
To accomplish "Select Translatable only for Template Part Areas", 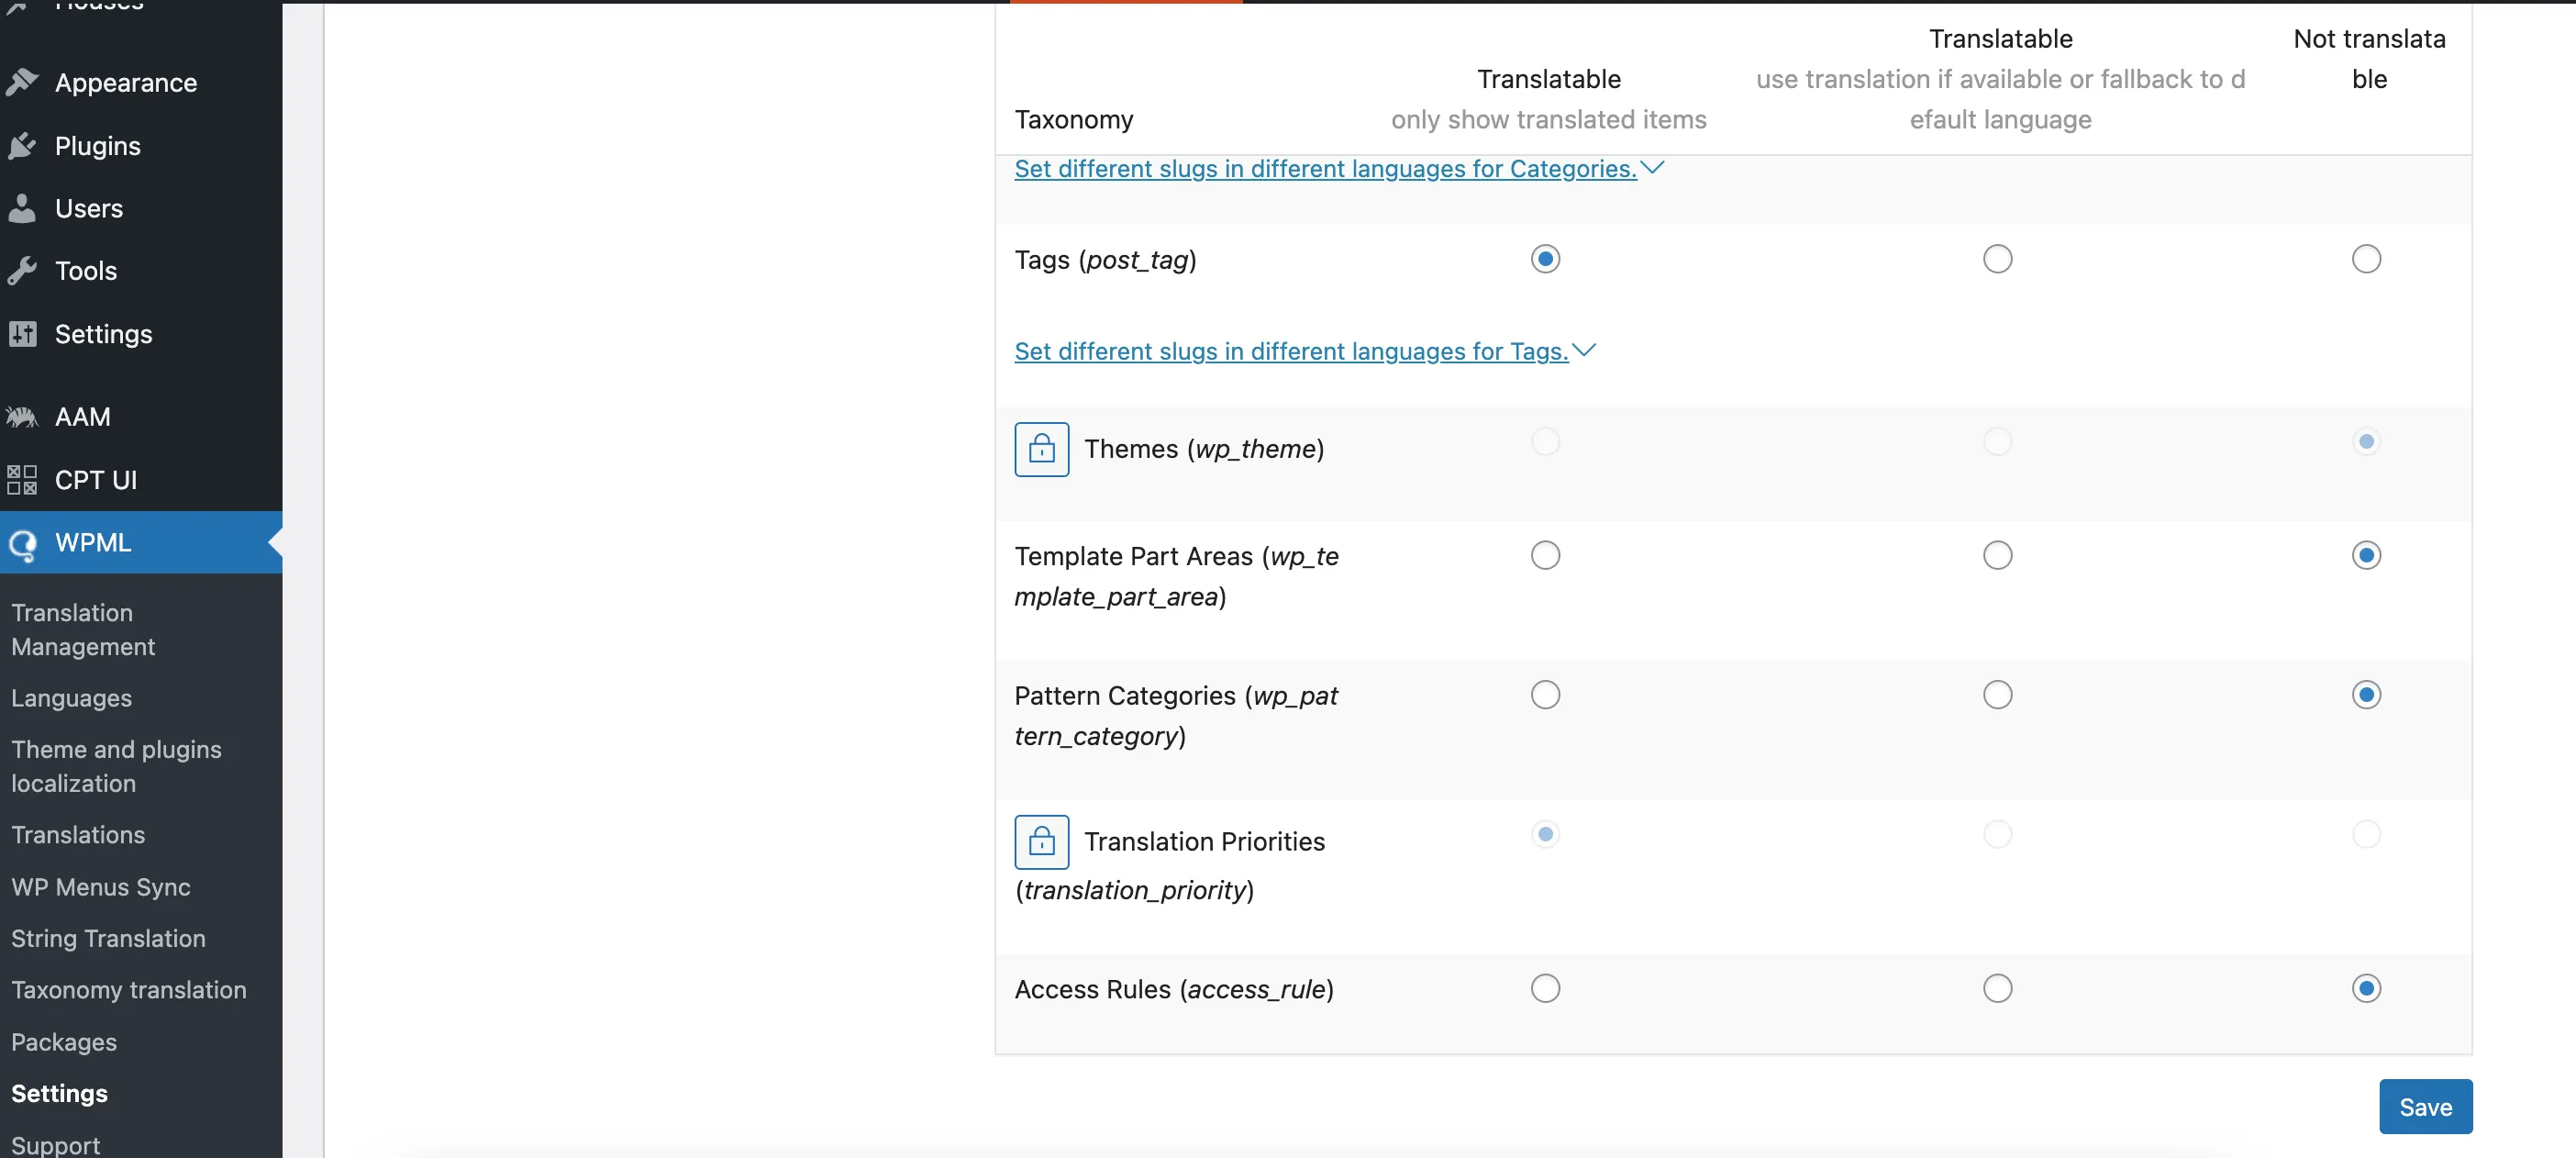I will point(1545,555).
